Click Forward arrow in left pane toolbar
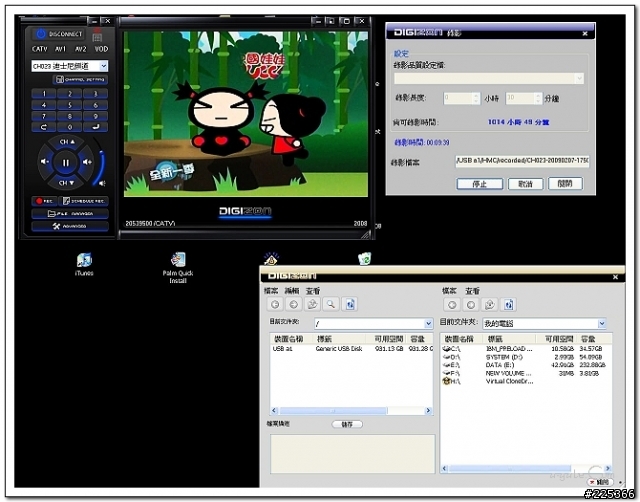This screenshot has width=640, height=502. pyautogui.click(x=293, y=304)
